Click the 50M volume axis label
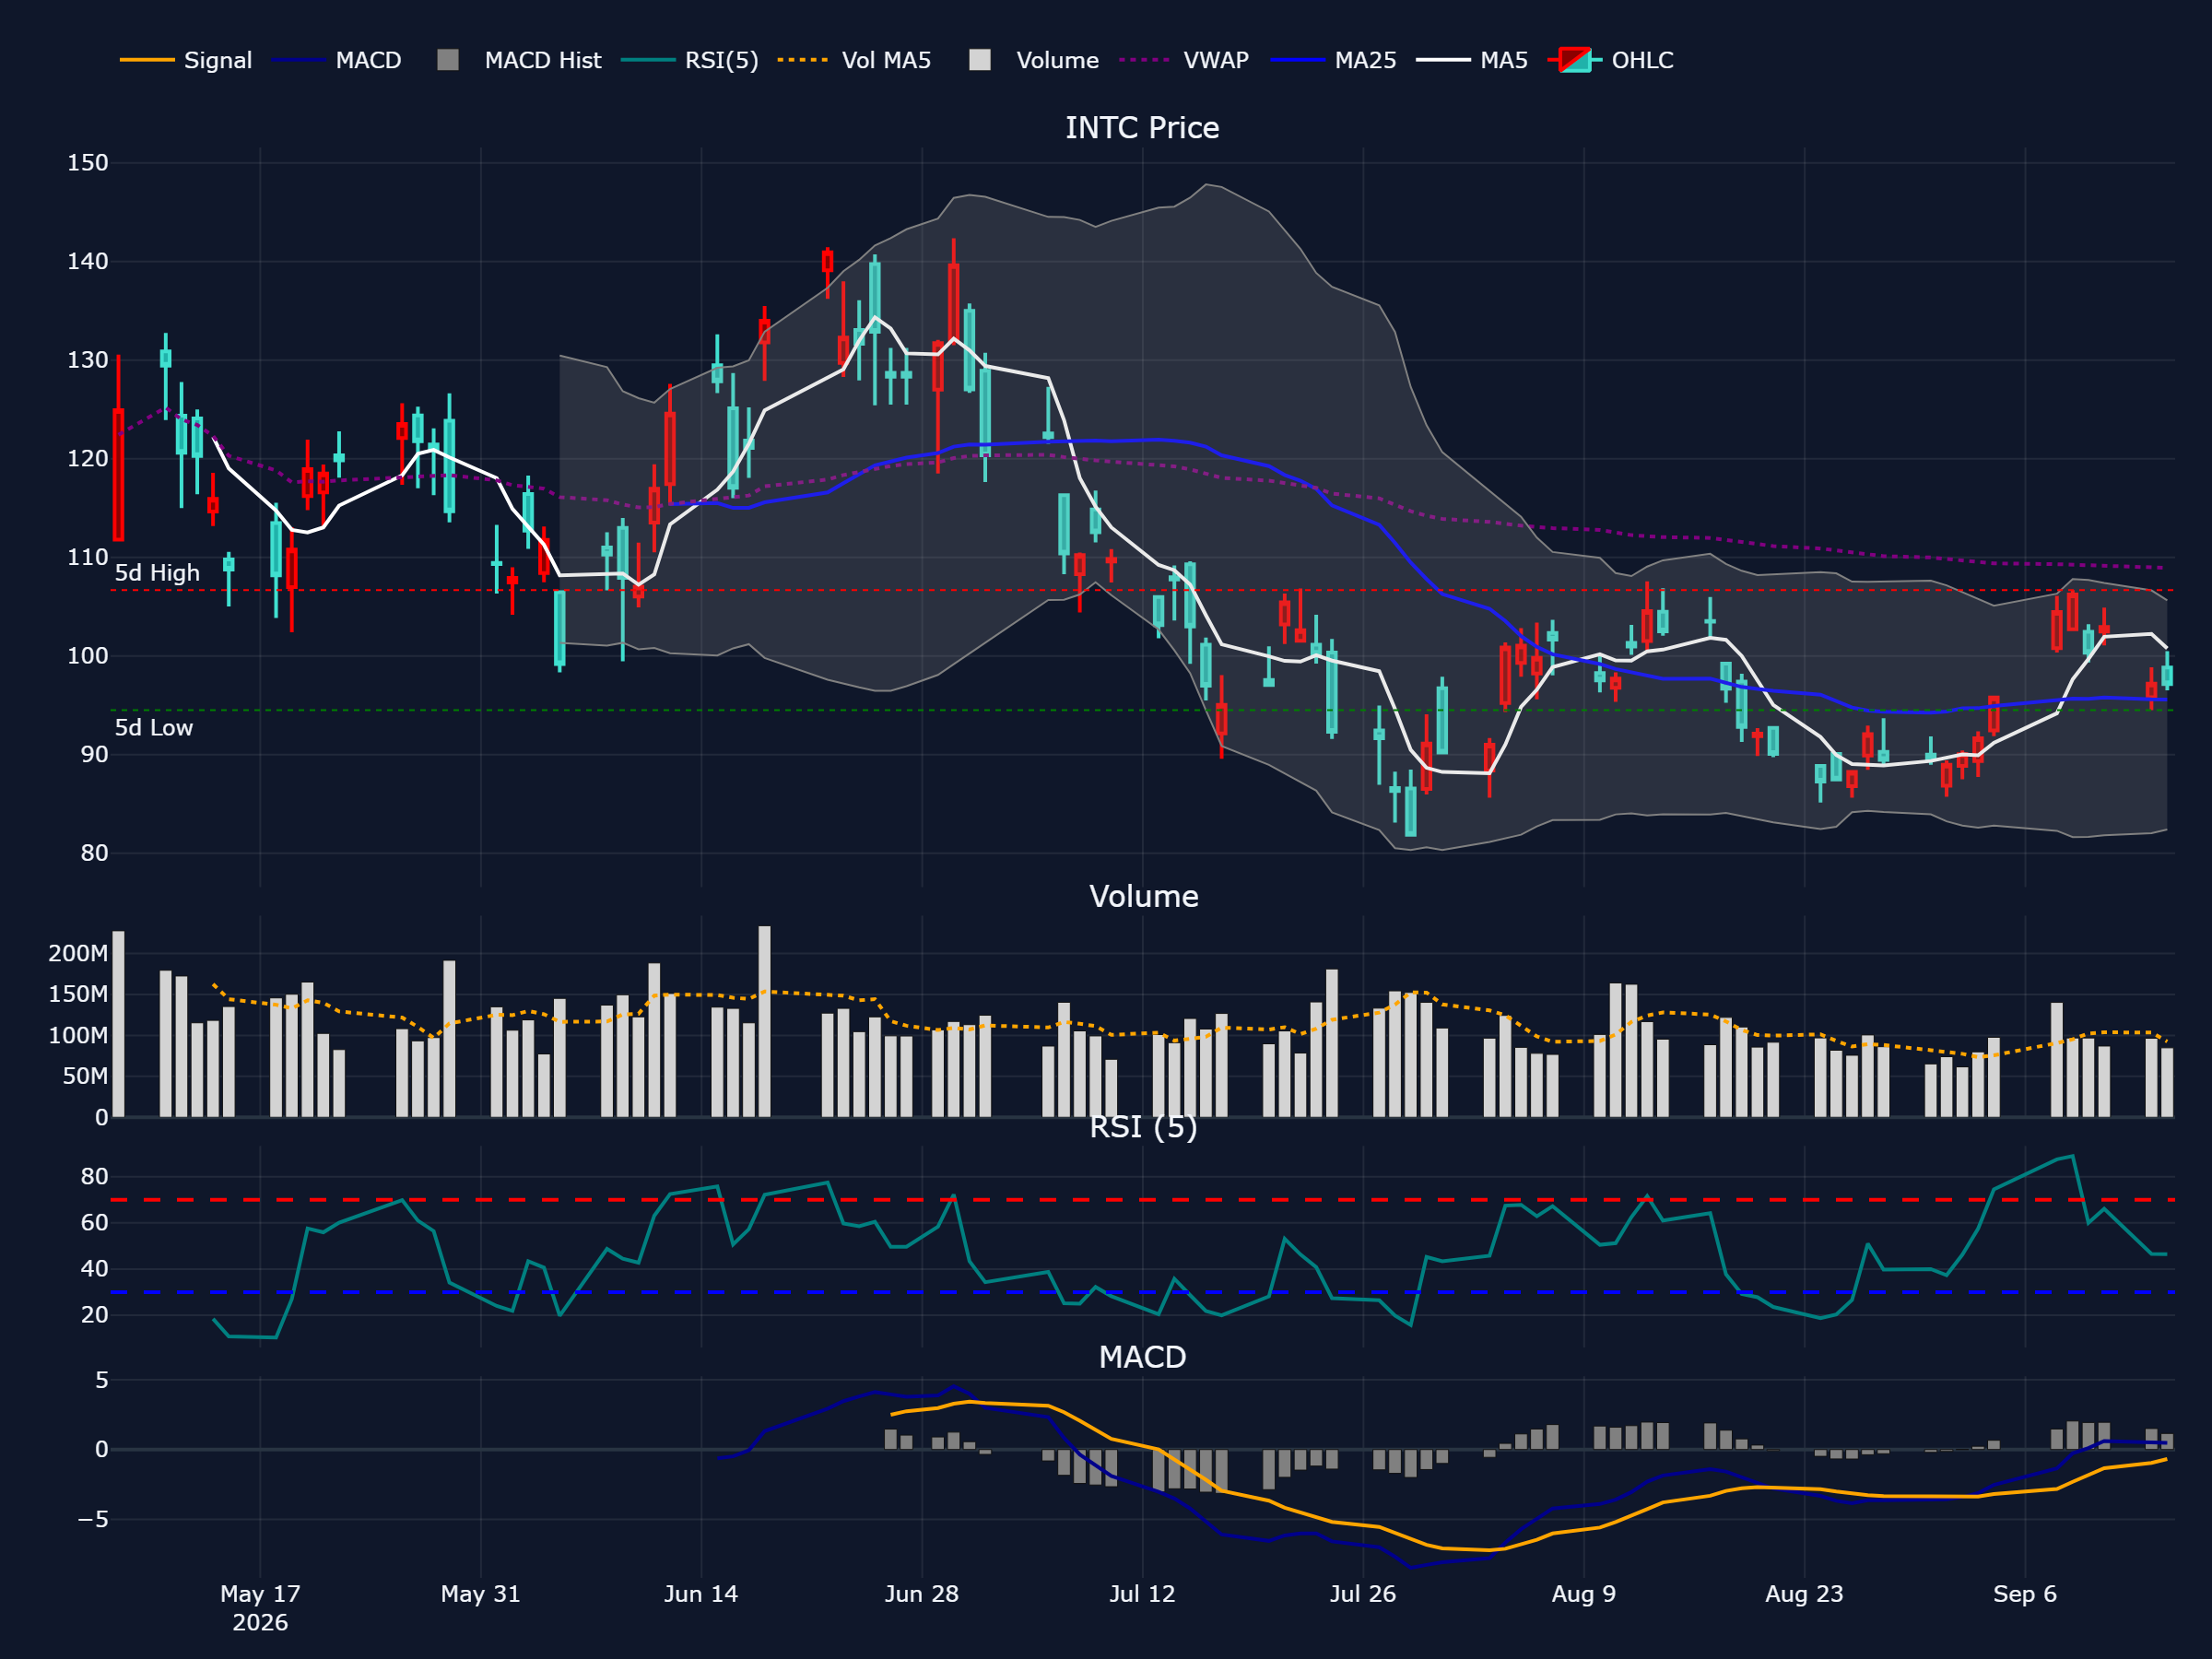 [x=85, y=1076]
